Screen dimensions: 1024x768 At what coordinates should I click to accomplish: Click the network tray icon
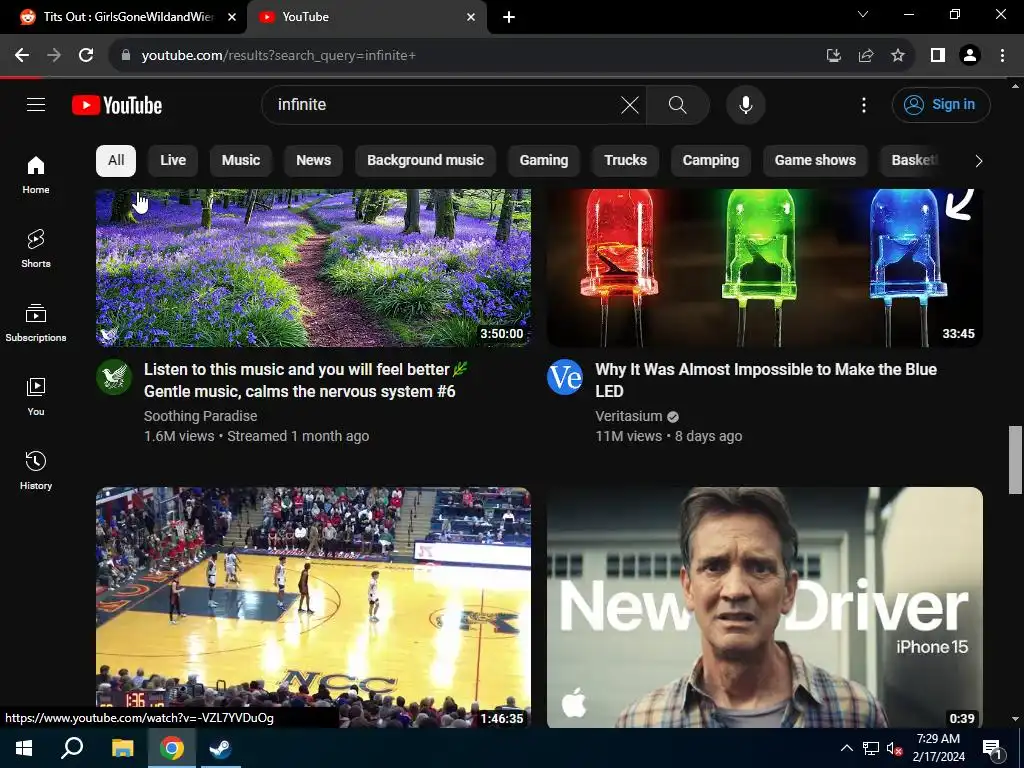tap(871, 748)
